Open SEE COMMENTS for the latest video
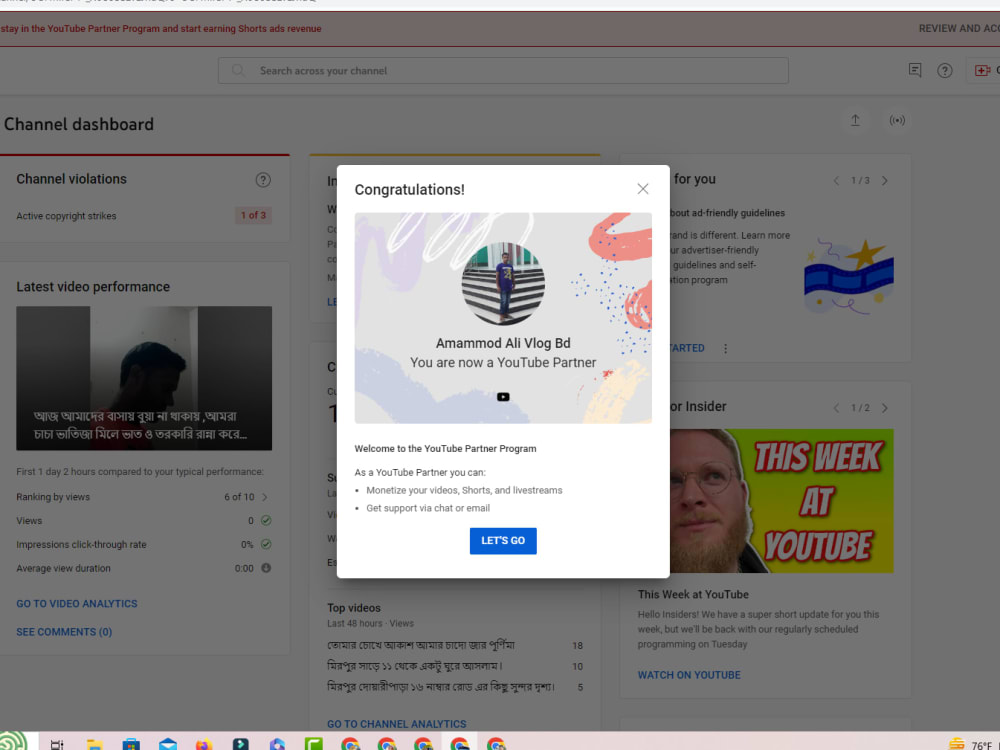The height and width of the screenshot is (750, 1000). [63, 631]
